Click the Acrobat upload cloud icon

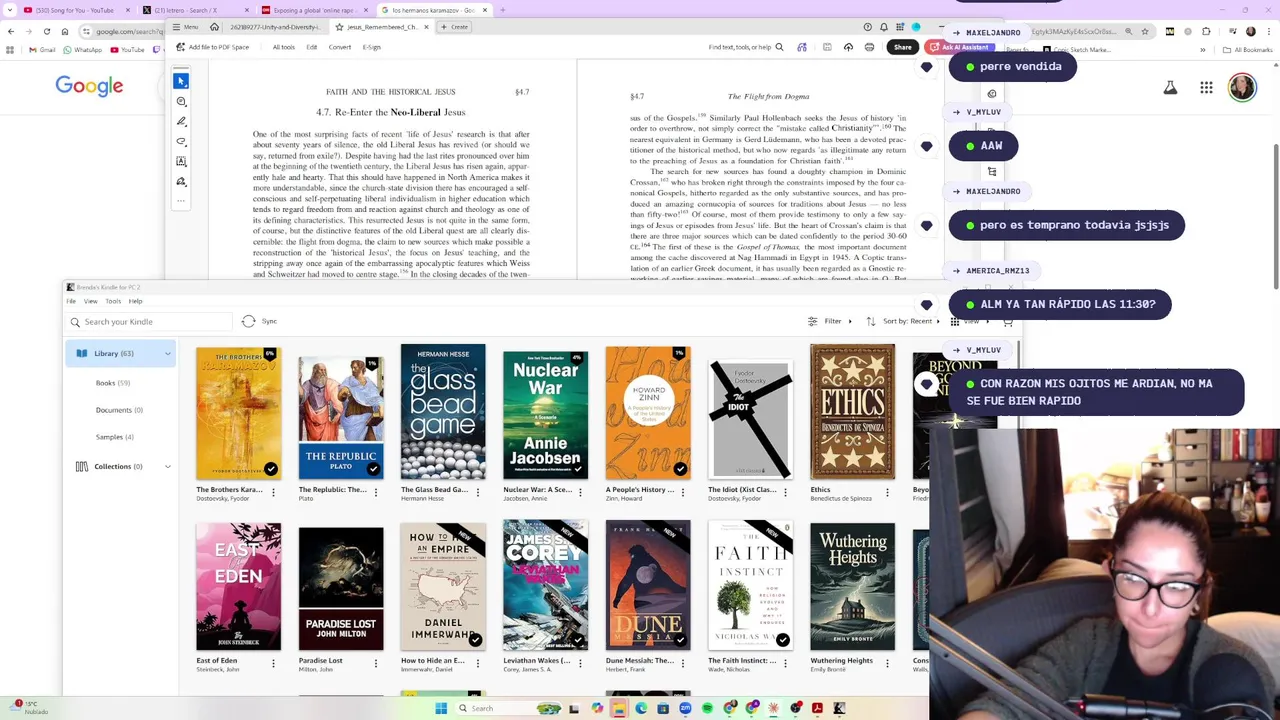(848, 47)
